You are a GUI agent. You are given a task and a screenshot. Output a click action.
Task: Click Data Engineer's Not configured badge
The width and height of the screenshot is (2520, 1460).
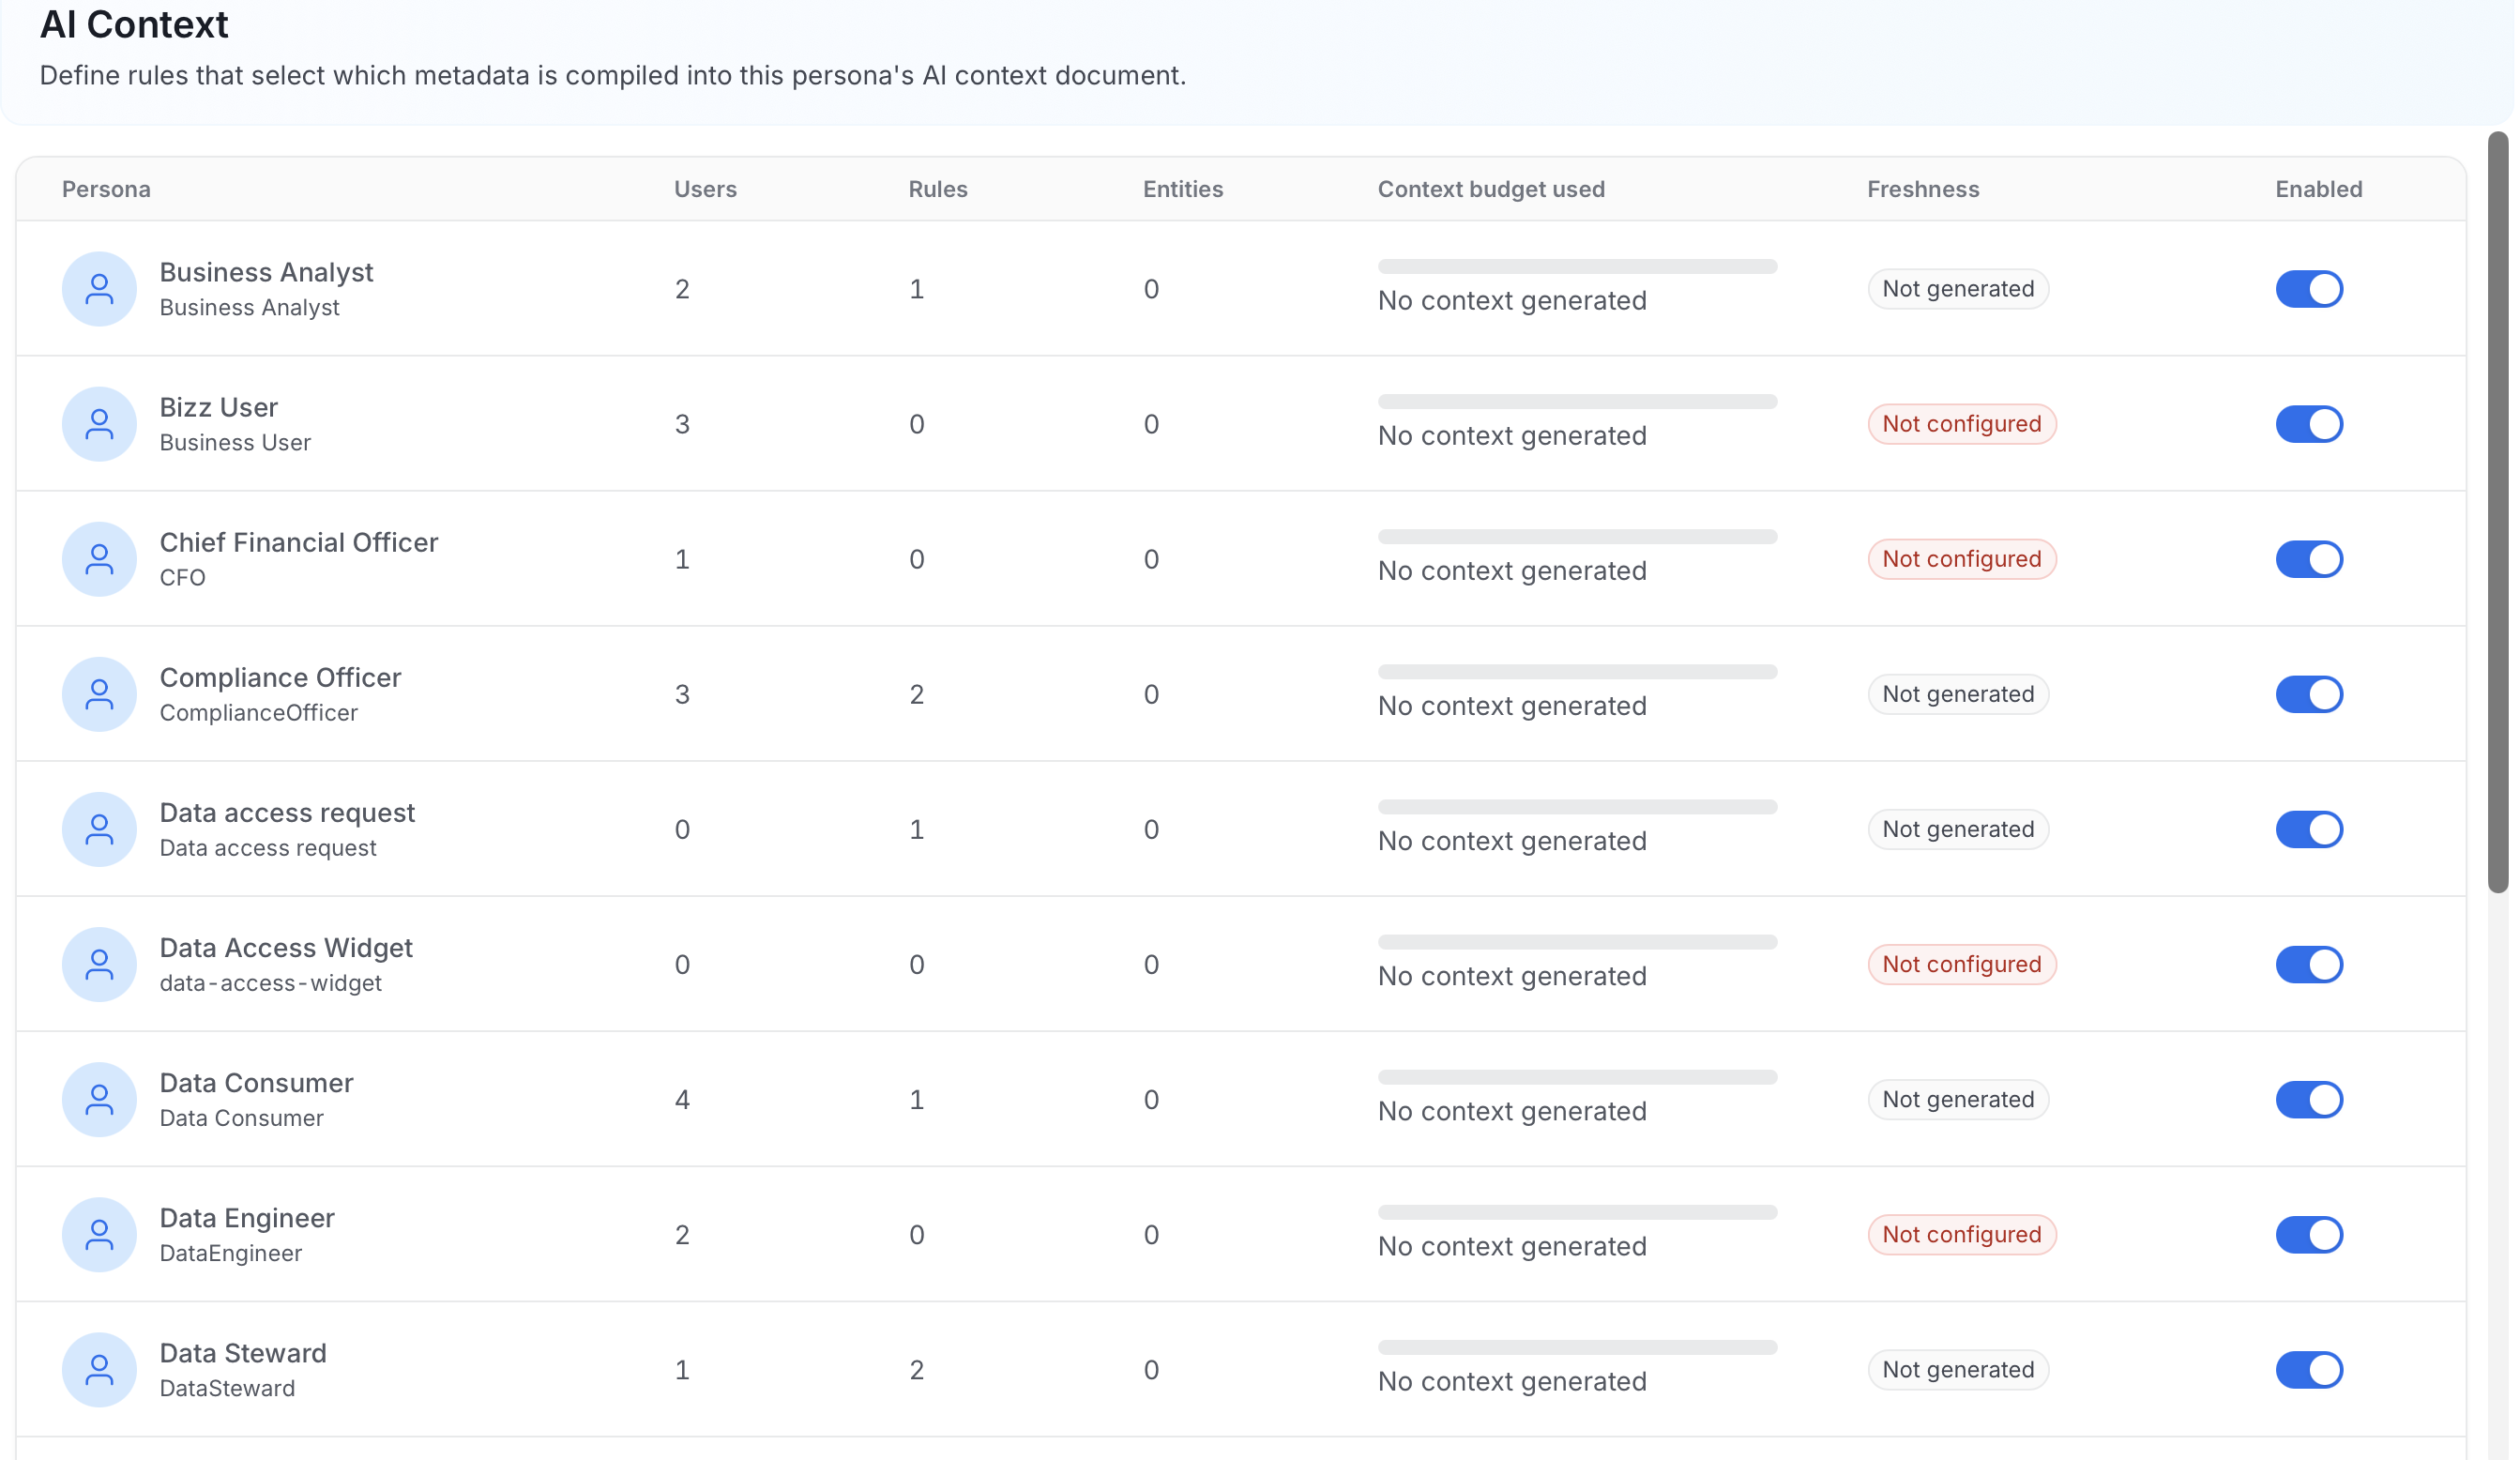click(x=1961, y=1234)
